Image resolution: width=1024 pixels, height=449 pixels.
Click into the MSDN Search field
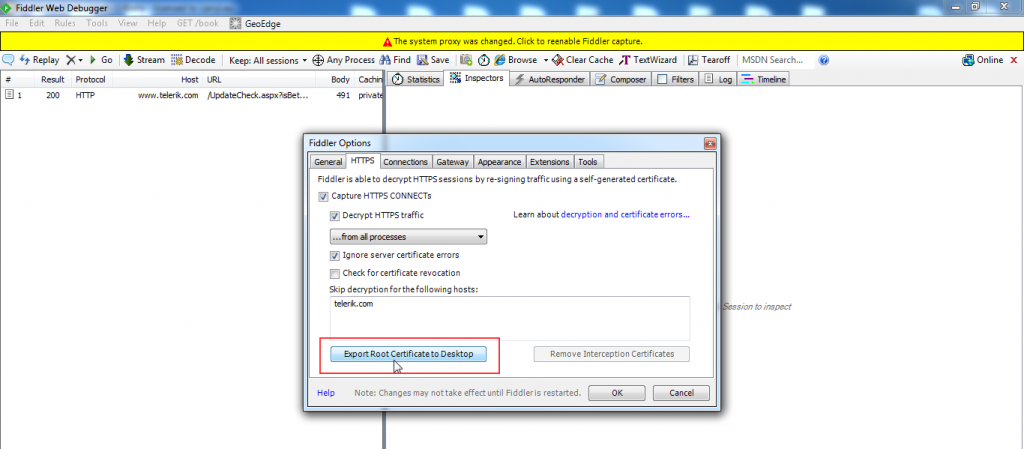777,60
